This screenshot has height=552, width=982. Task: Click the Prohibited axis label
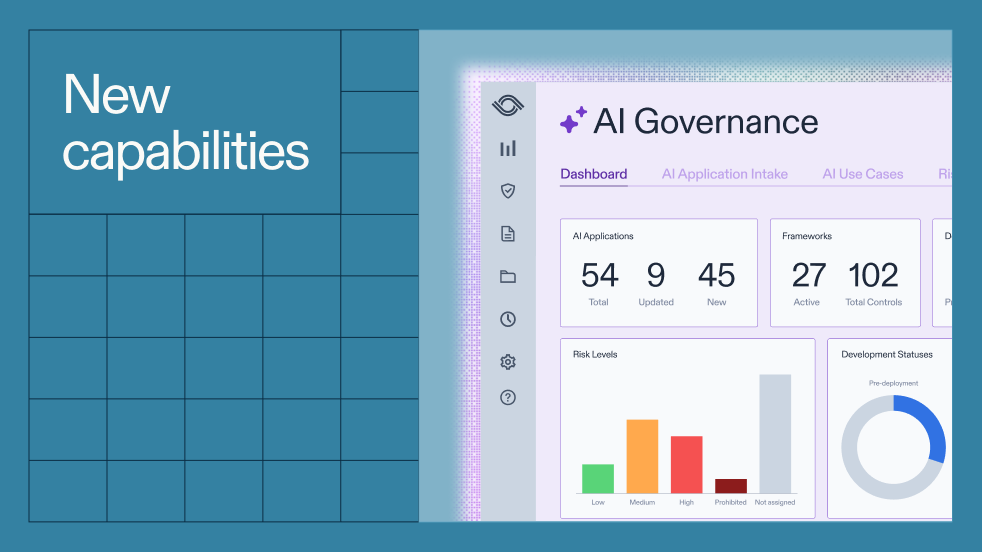click(x=730, y=503)
